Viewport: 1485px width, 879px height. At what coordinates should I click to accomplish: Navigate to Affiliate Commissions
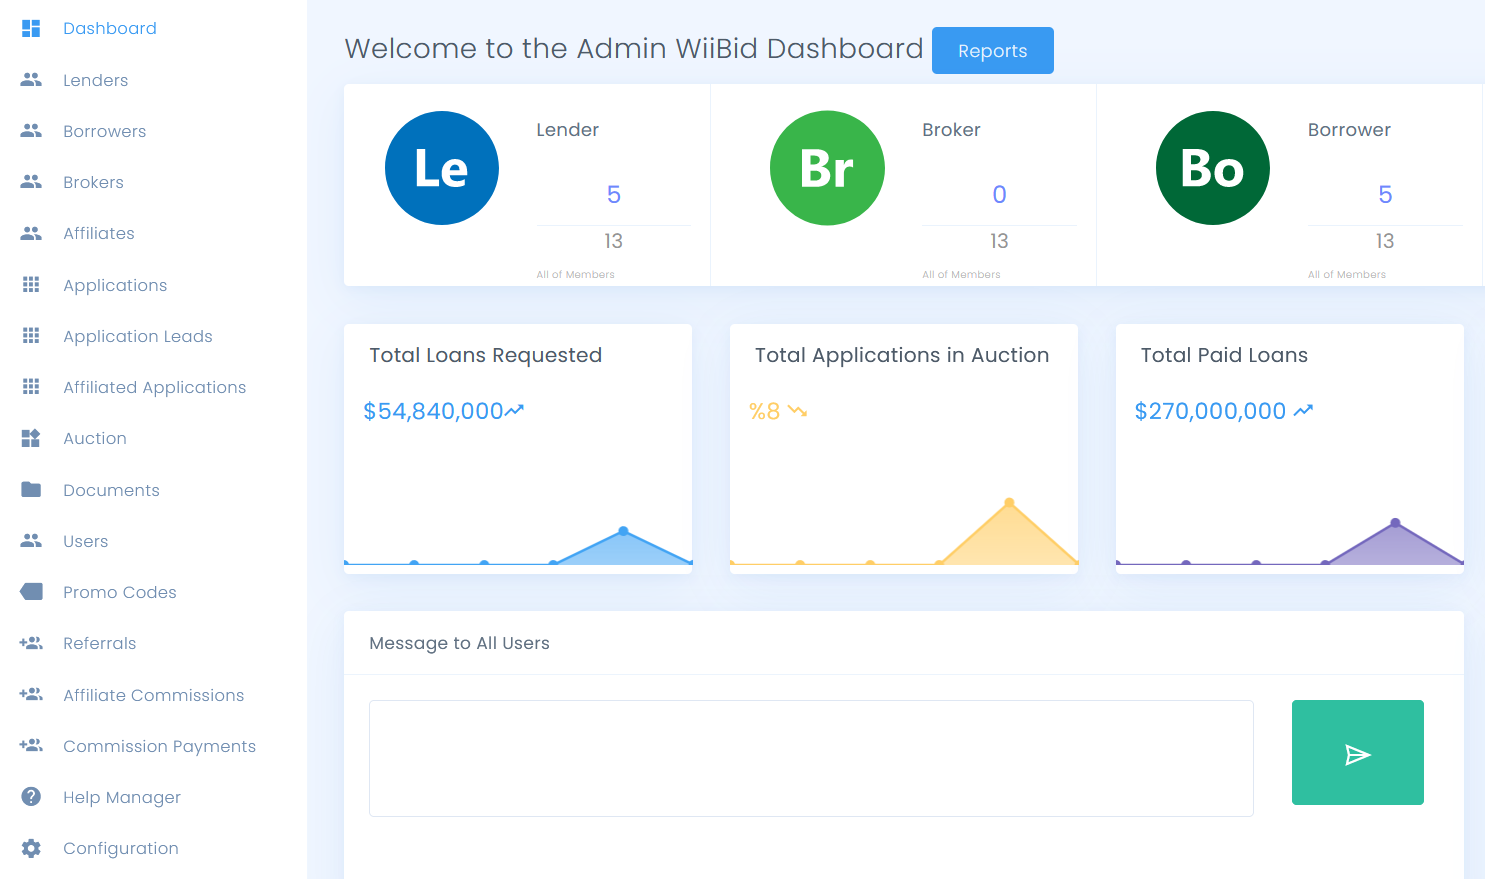pyautogui.click(x=153, y=695)
